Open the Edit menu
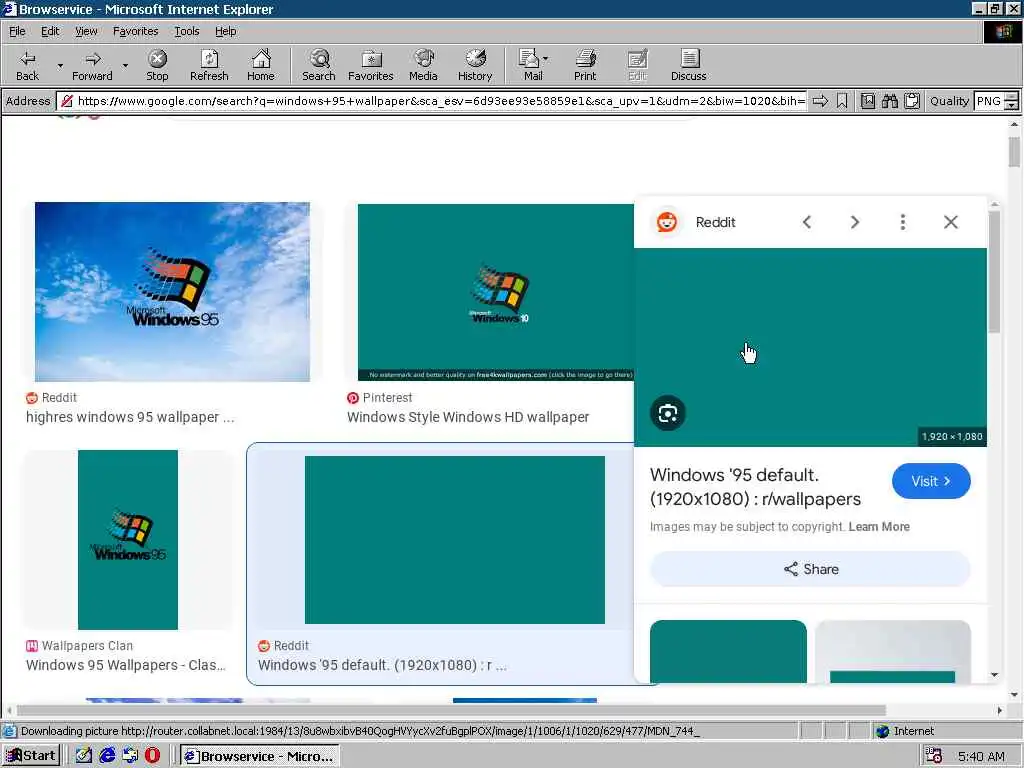 pos(50,31)
